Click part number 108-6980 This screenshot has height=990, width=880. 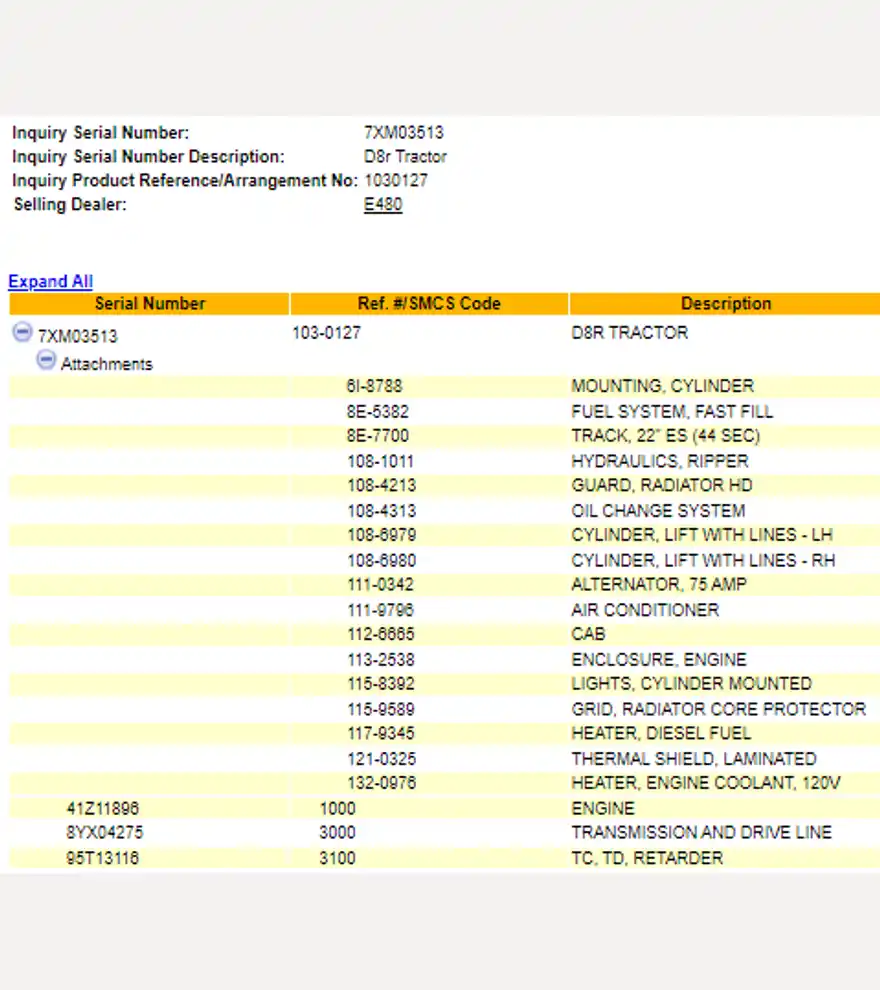pyautogui.click(x=382, y=561)
